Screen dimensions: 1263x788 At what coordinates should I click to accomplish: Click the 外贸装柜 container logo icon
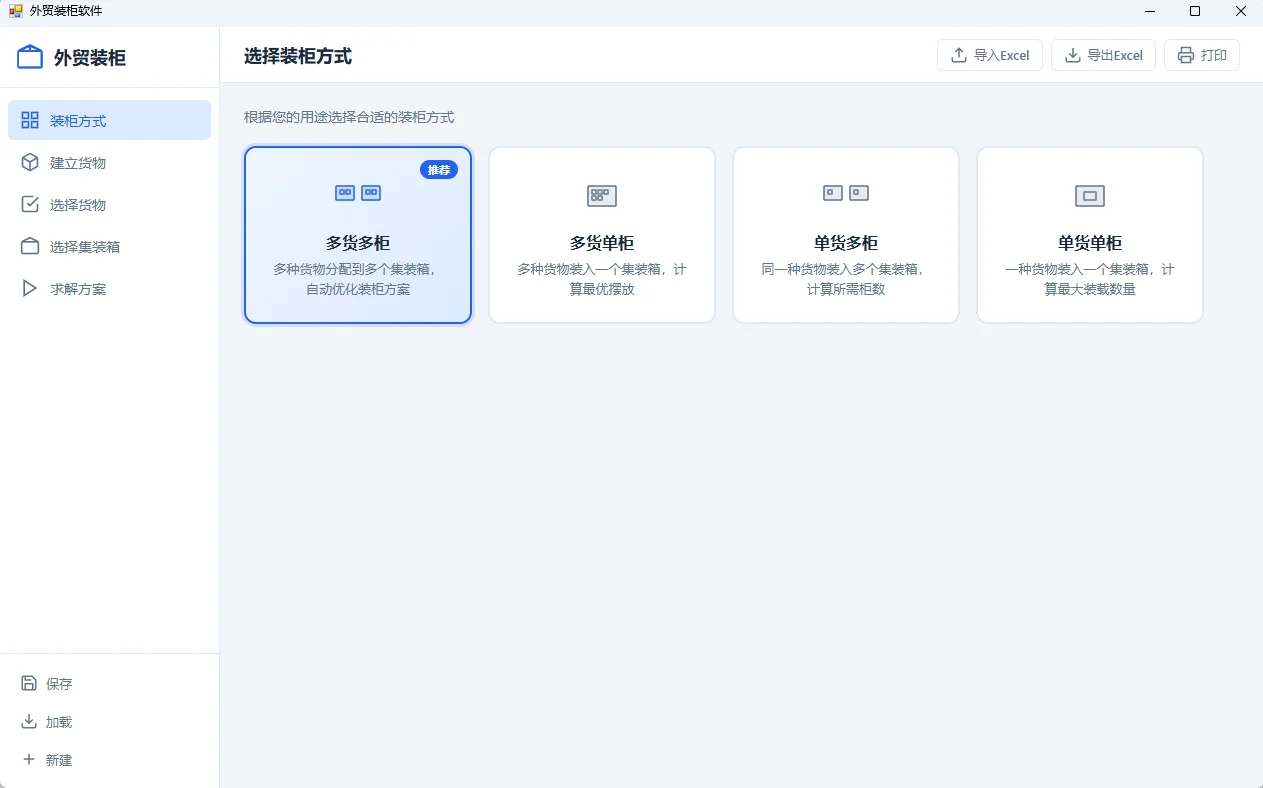30,57
